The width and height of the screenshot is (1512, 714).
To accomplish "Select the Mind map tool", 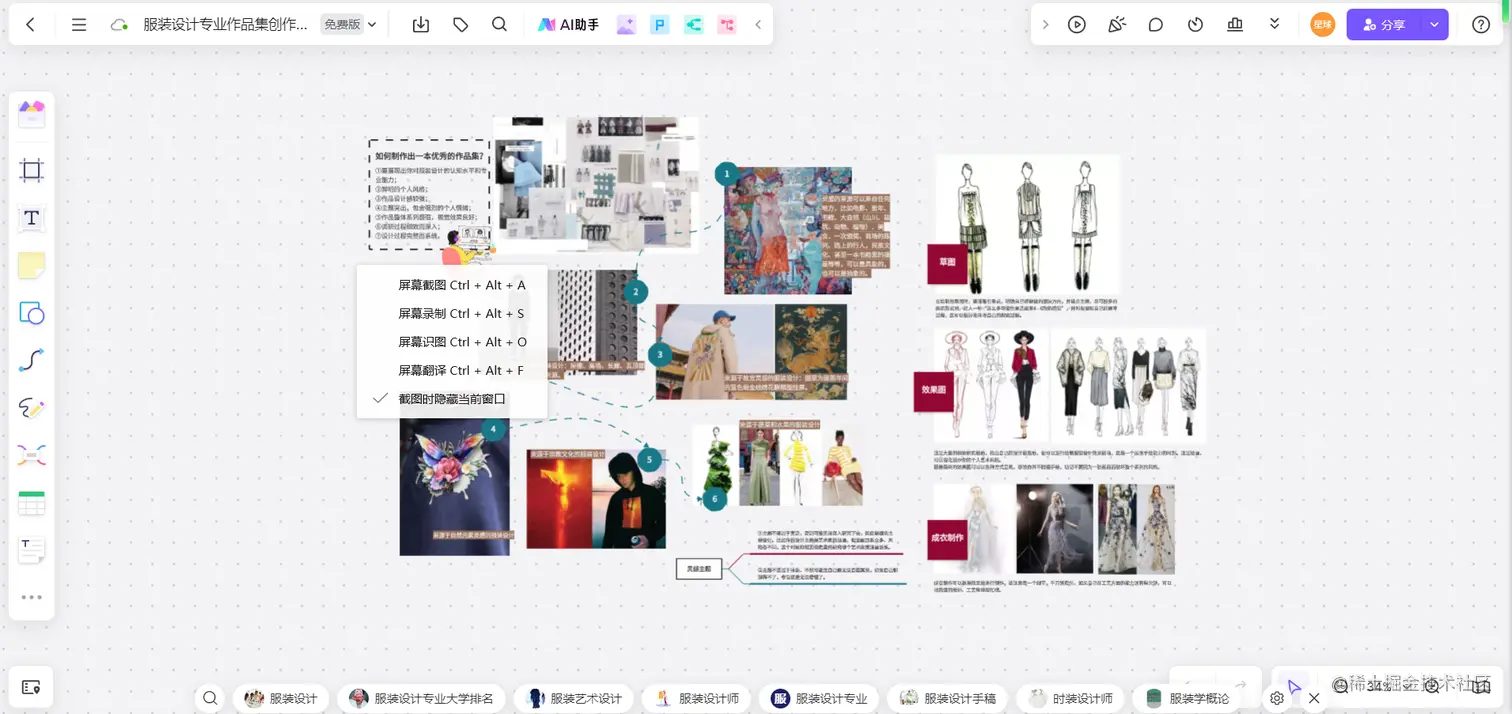I will pos(31,455).
